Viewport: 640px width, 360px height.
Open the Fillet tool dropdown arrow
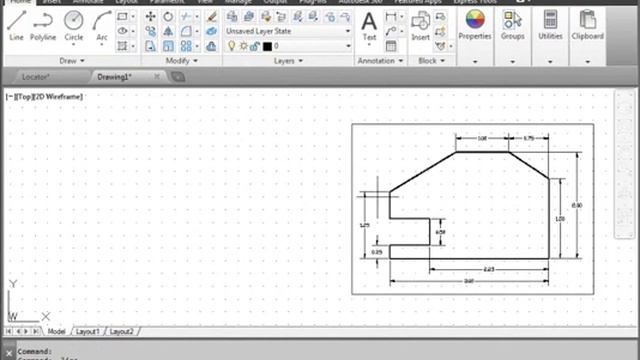pyautogui.click(x=197, y=31)
